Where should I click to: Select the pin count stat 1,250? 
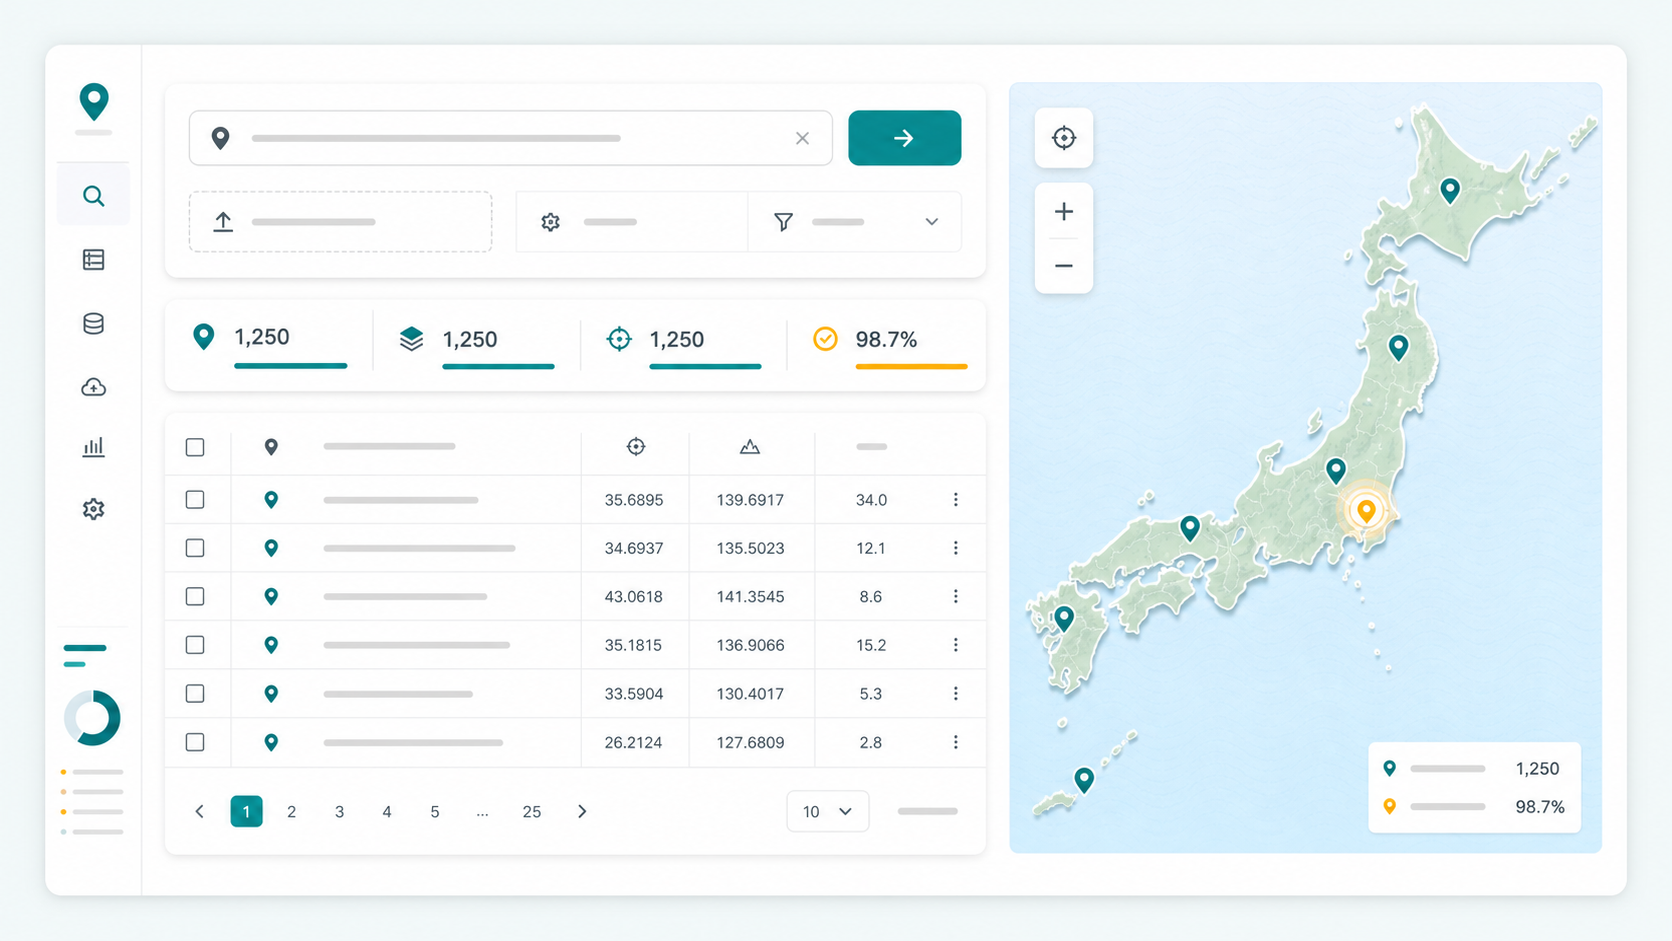269,345
